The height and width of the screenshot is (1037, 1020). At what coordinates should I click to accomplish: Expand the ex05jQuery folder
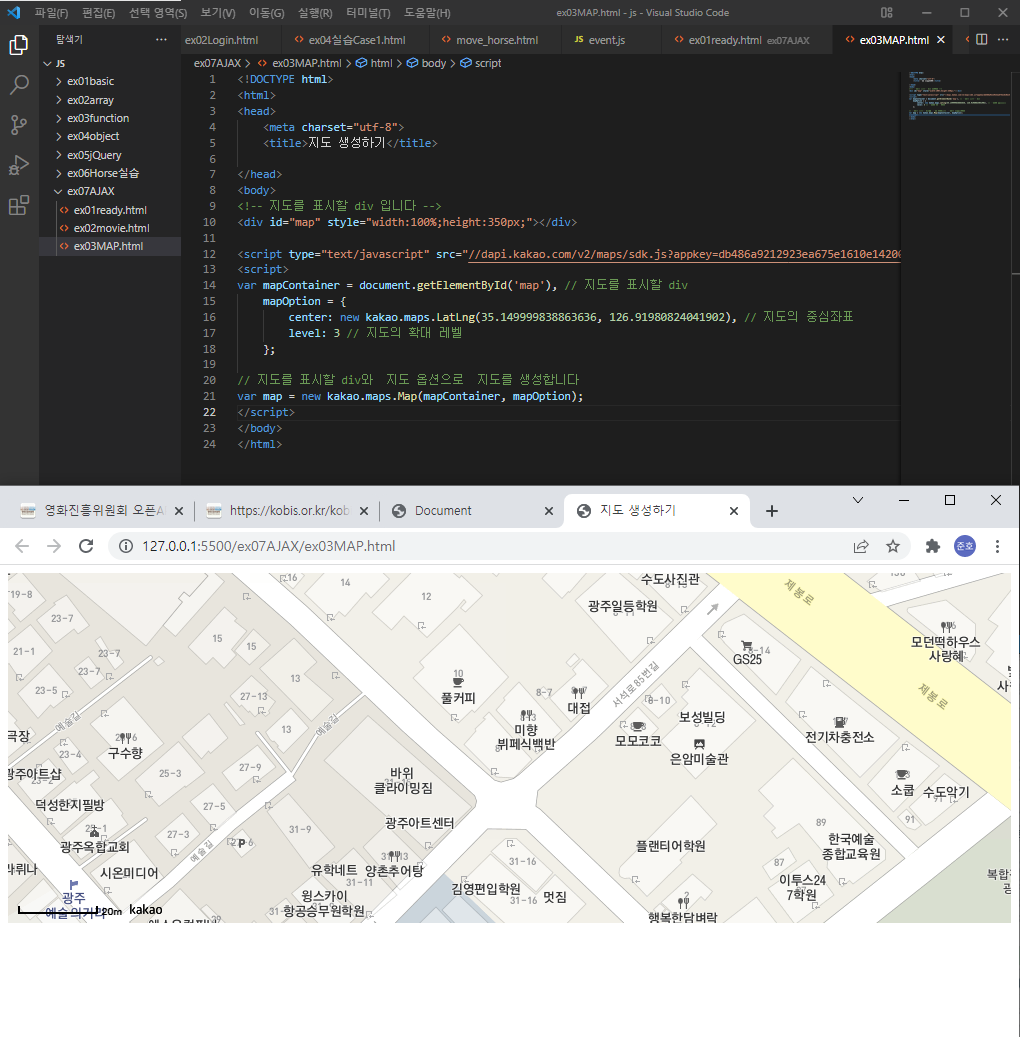[x=59, y=155]
